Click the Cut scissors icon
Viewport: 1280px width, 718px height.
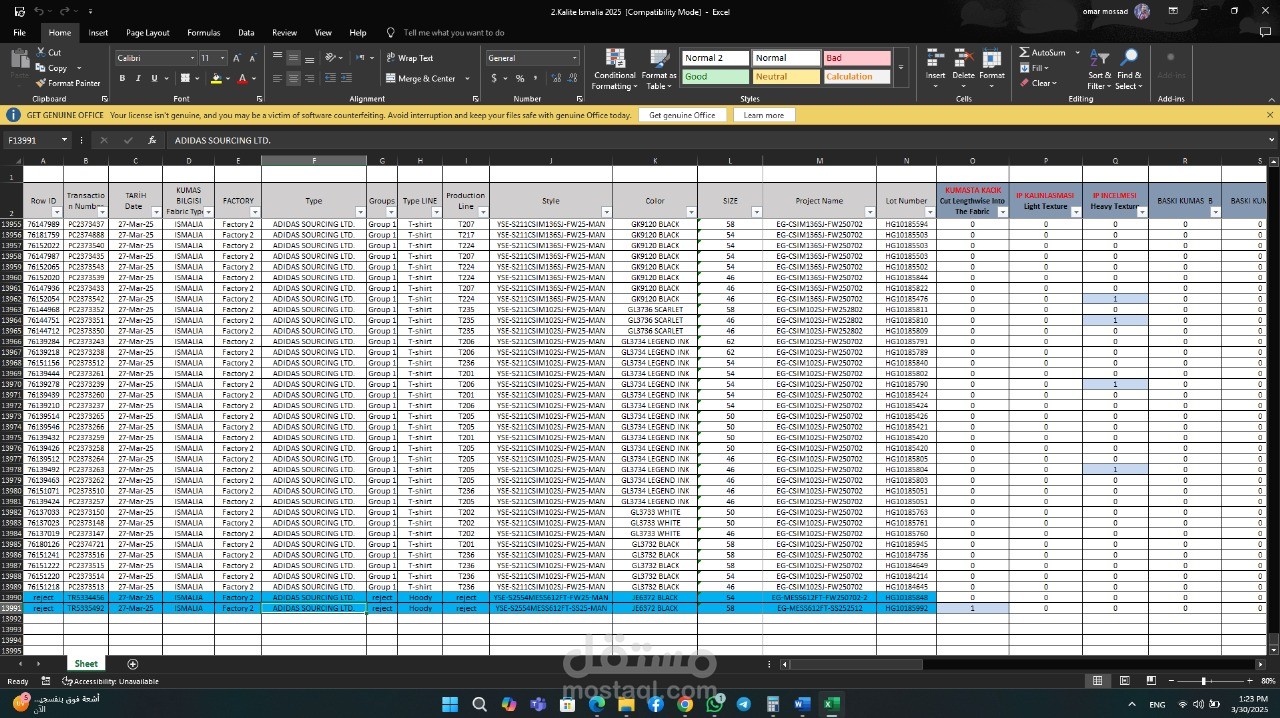tap(40, 53)
